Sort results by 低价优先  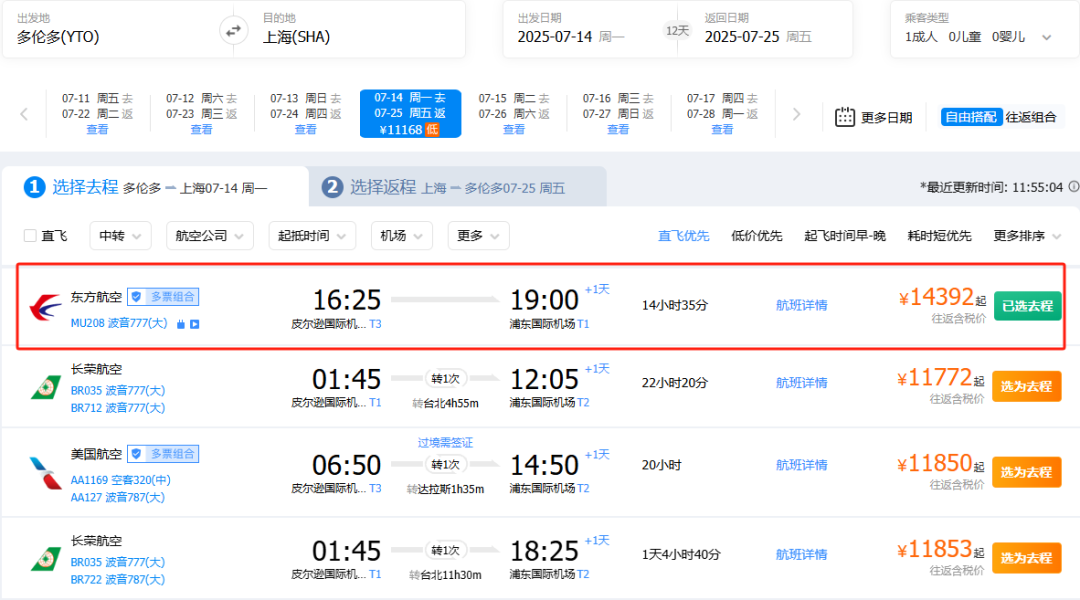pyautogui.click(x=756, y=236)
